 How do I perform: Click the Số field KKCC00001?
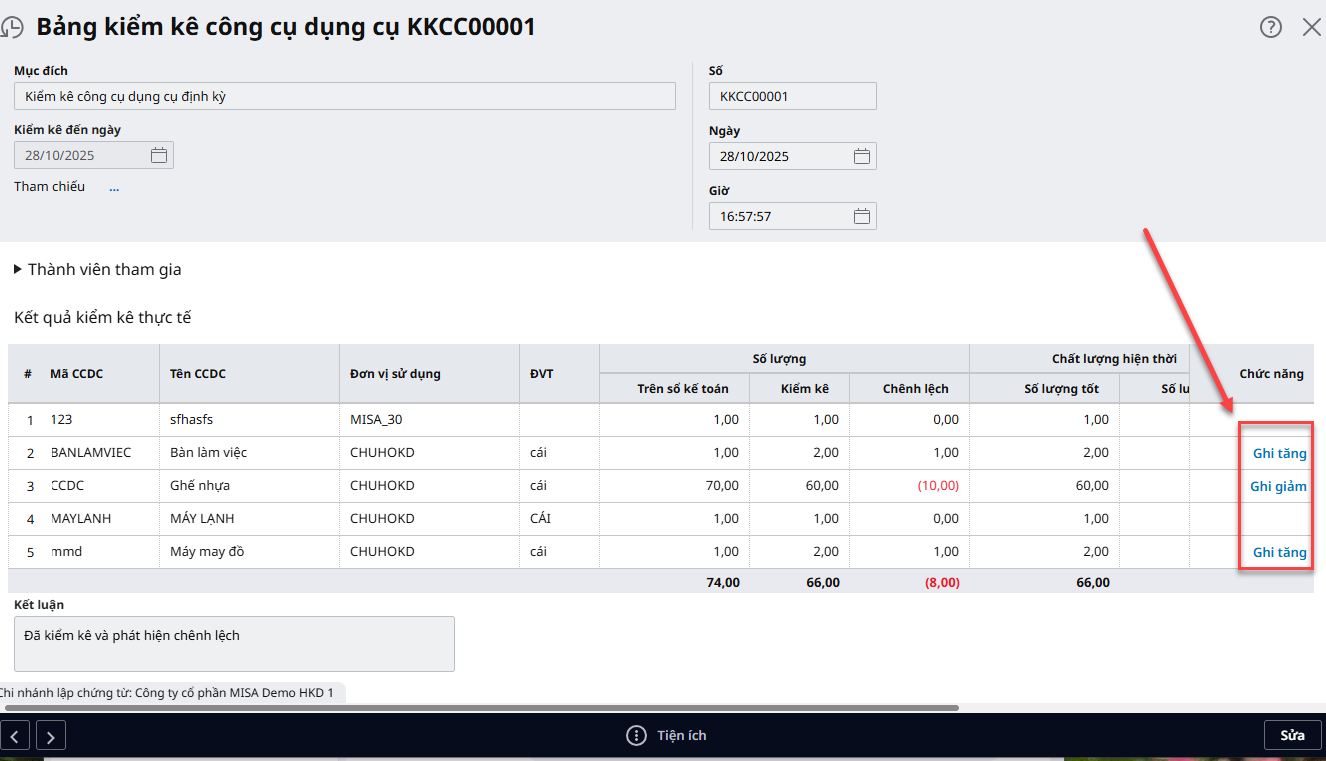(x=792, y=96)
